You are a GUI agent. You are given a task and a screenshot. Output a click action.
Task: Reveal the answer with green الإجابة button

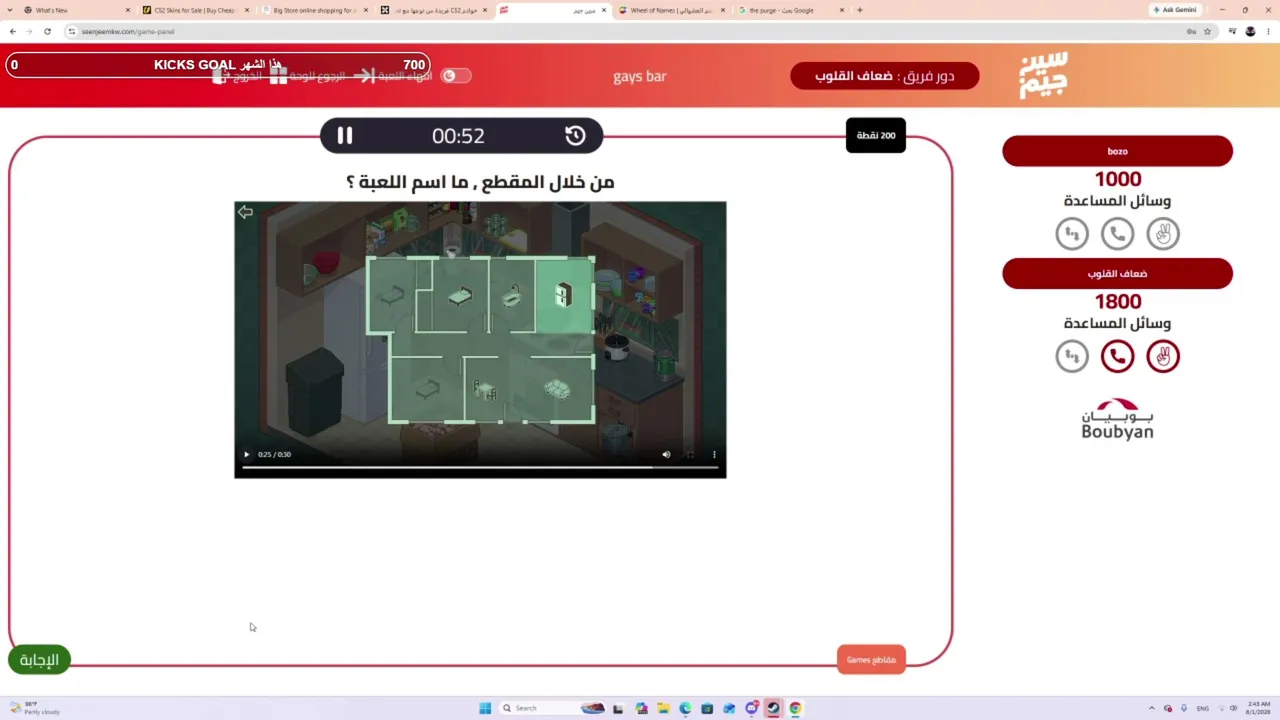coord(39,660)
